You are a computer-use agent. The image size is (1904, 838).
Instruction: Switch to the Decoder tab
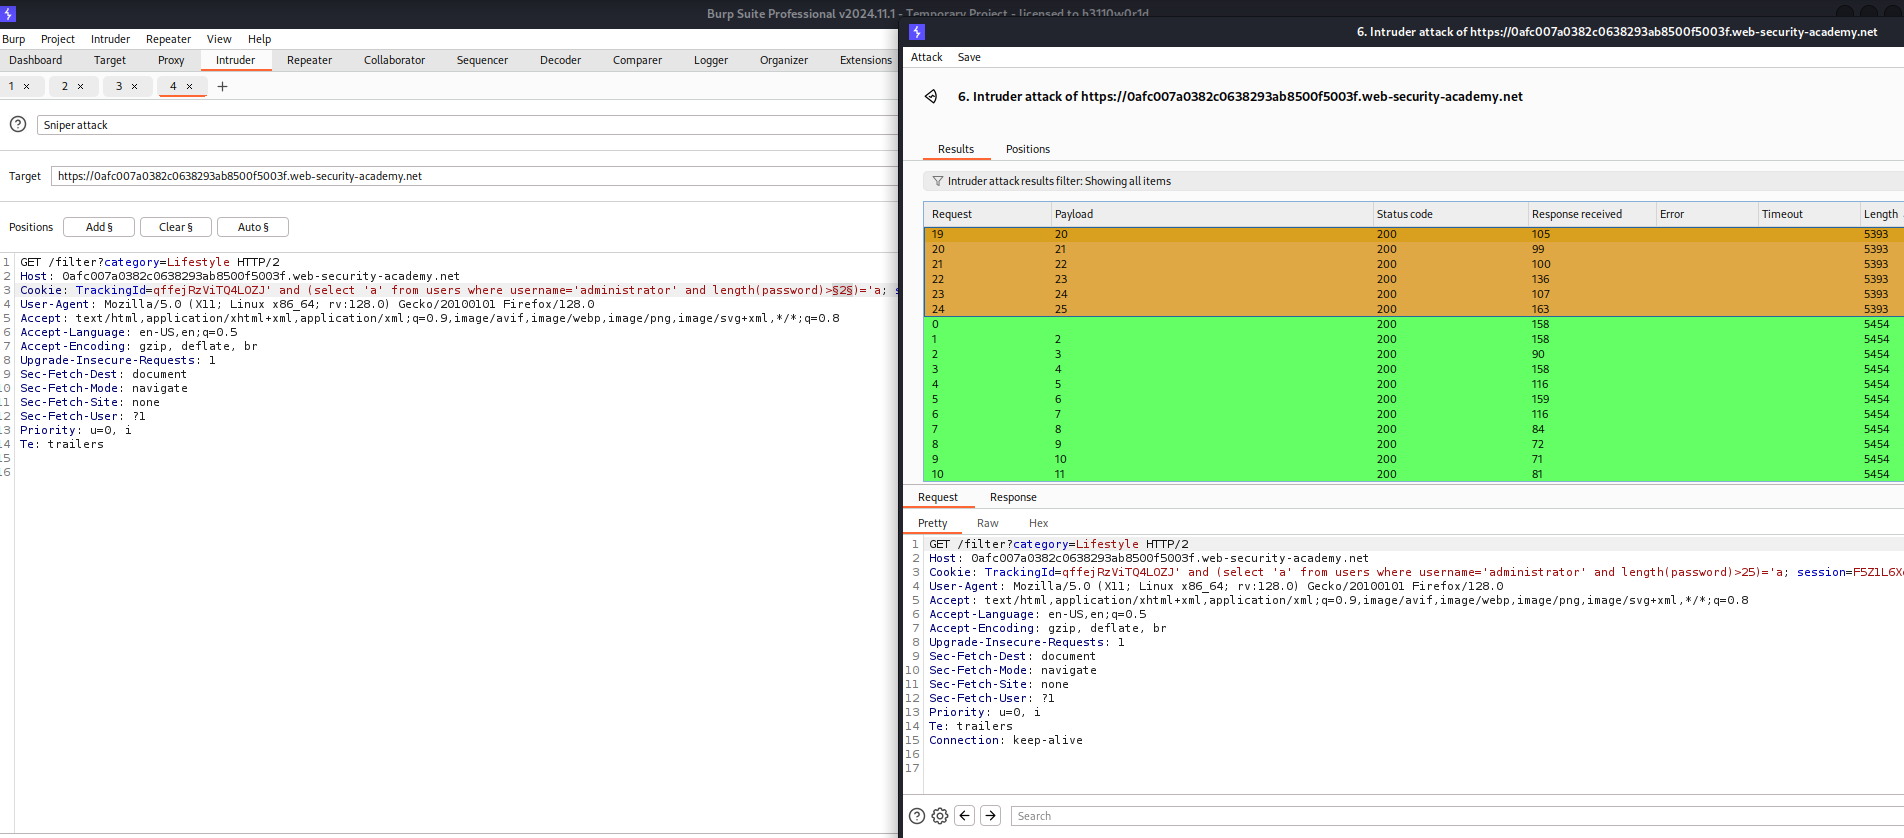[x=560, y=60]
